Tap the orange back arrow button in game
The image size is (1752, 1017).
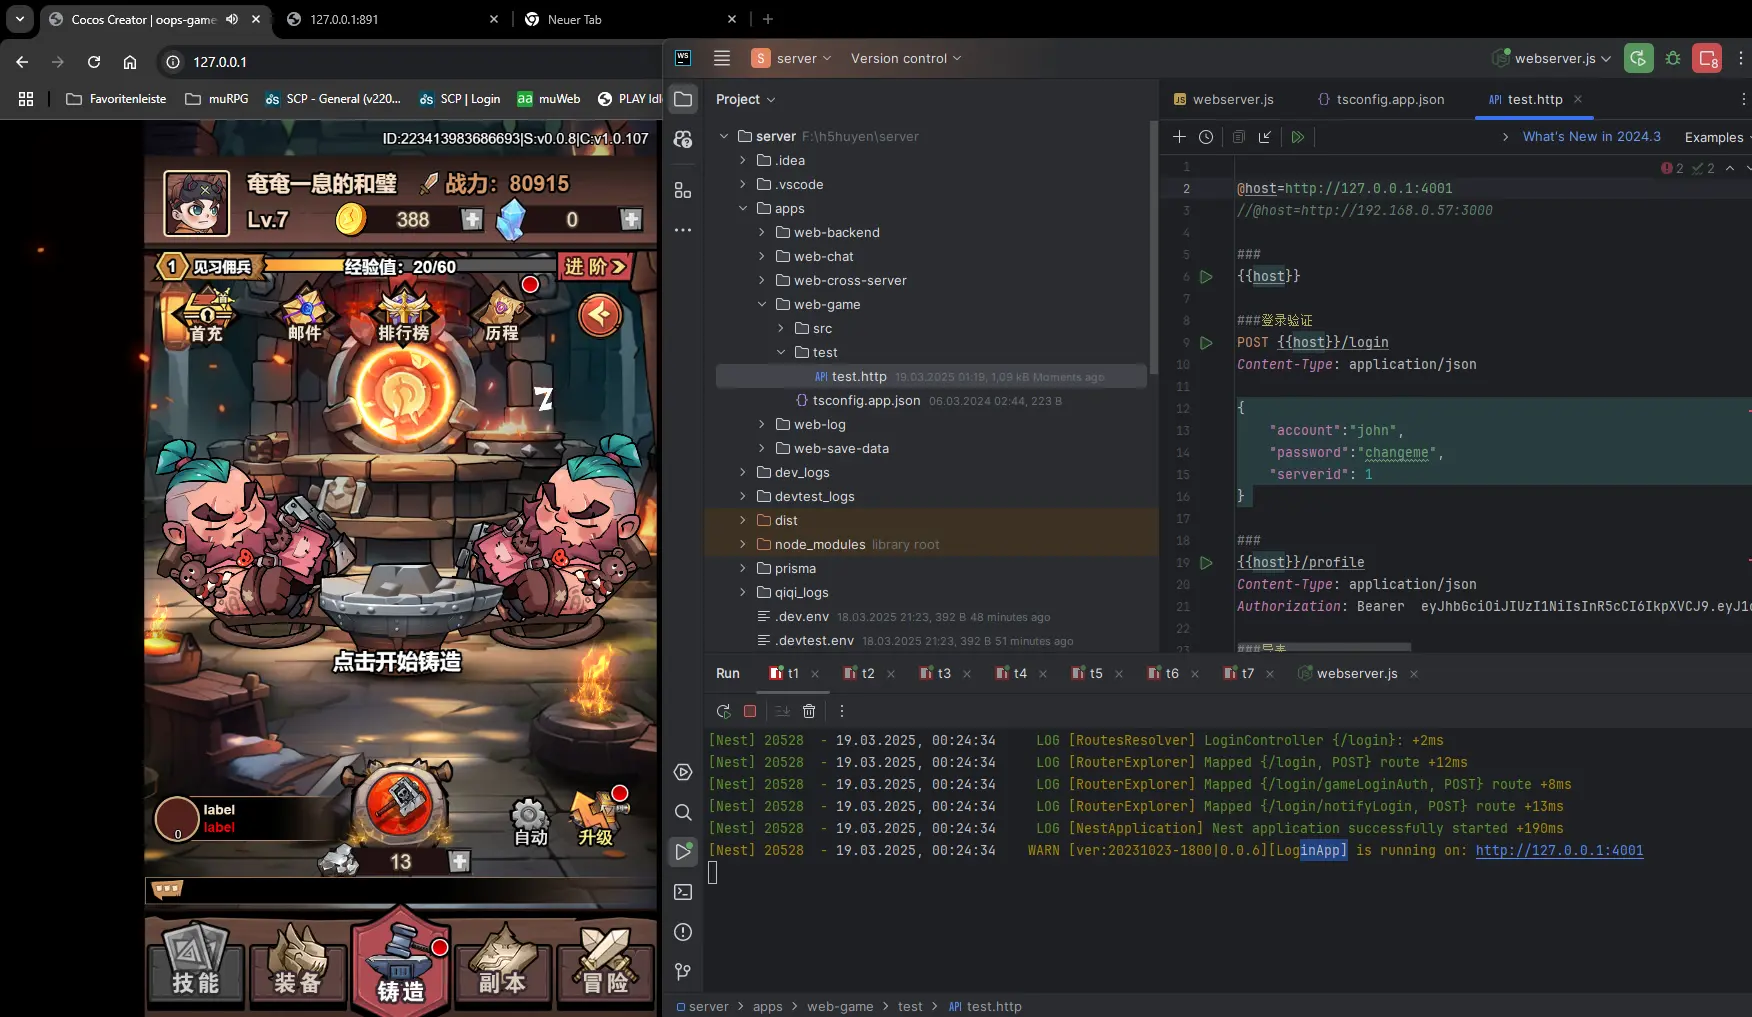pos(600,315)
